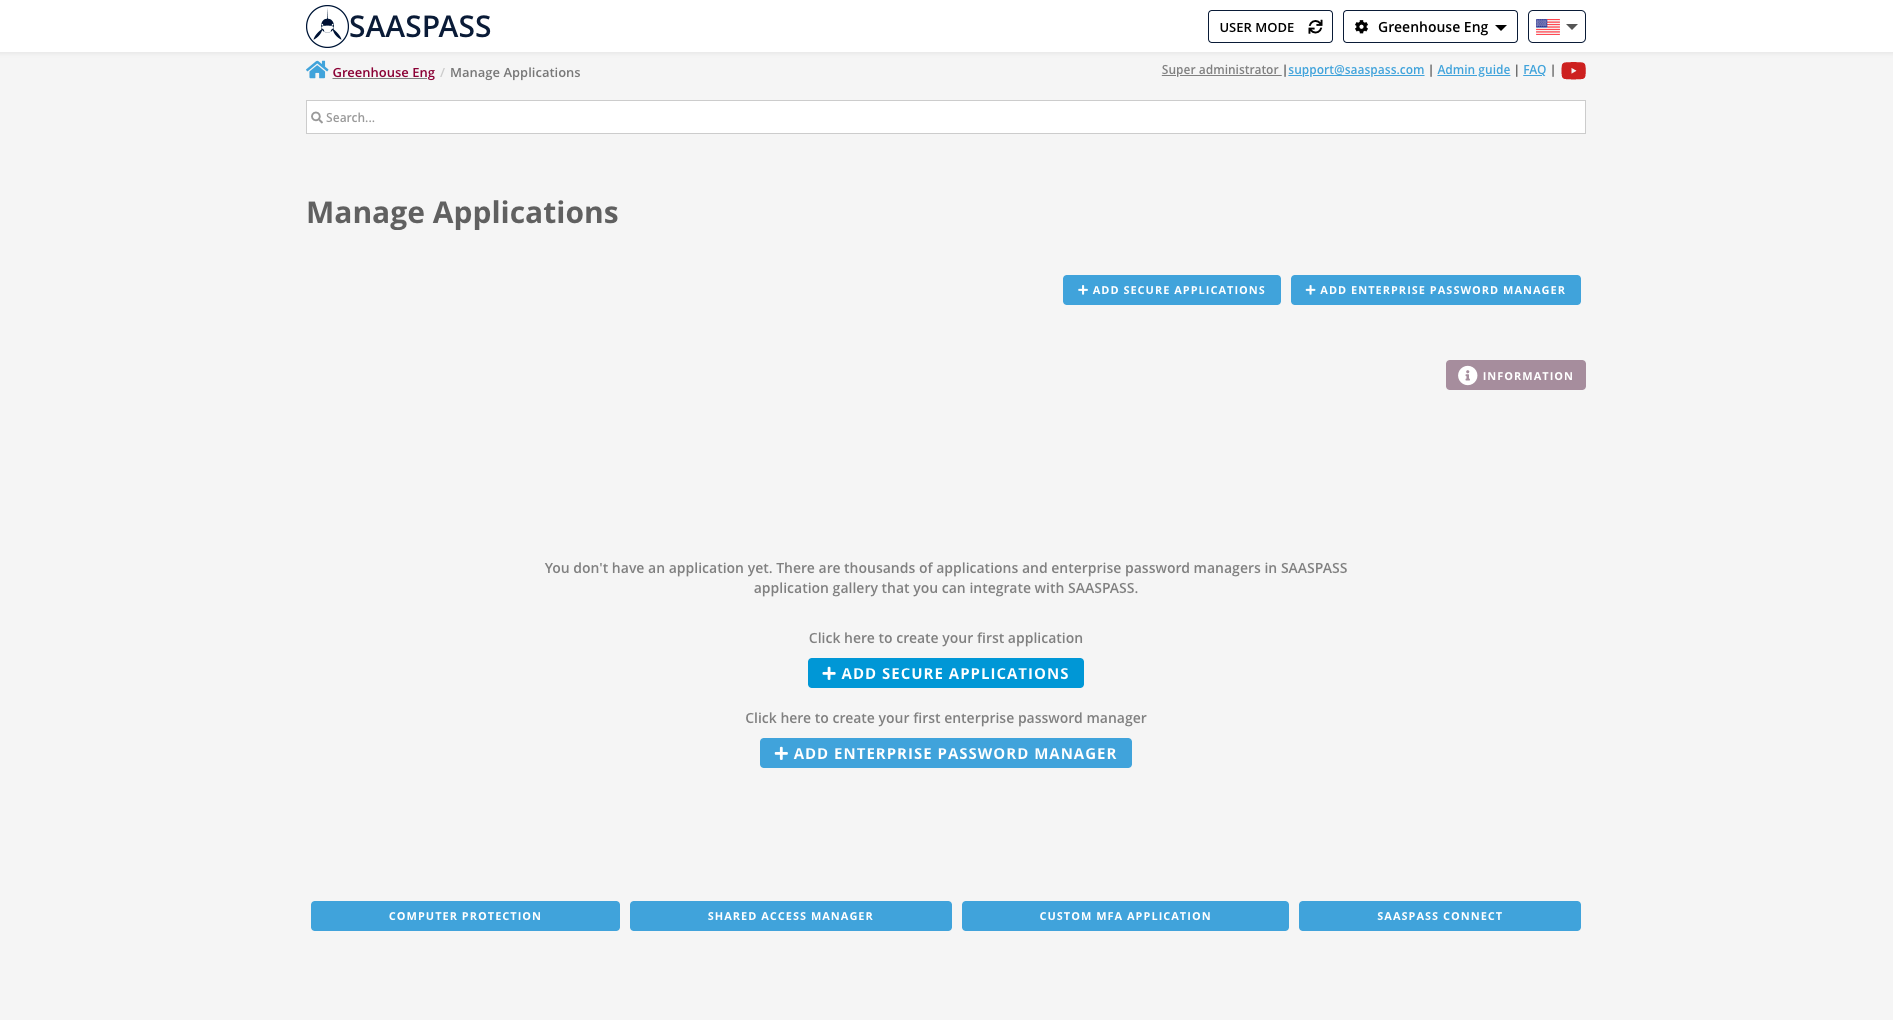1893x1020 pixels.
Task: Click the search magnifier icon
Action: click(317, 117)
